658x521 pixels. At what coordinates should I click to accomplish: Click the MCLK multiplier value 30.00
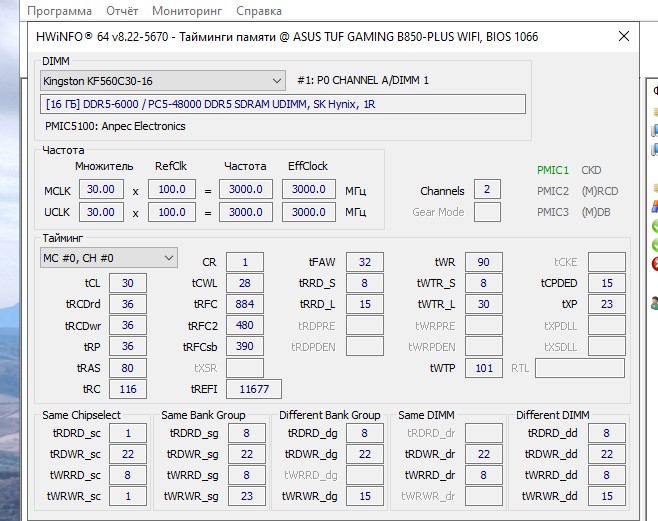tap(101, 189)
